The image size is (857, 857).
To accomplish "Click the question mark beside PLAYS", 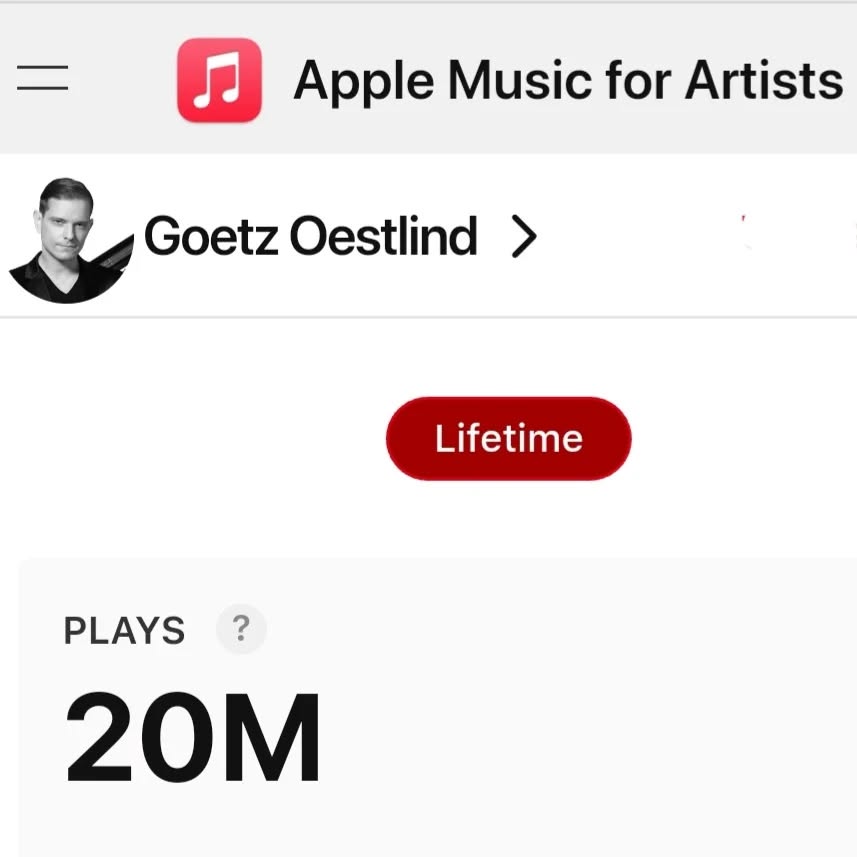I will tap(240, 629).
